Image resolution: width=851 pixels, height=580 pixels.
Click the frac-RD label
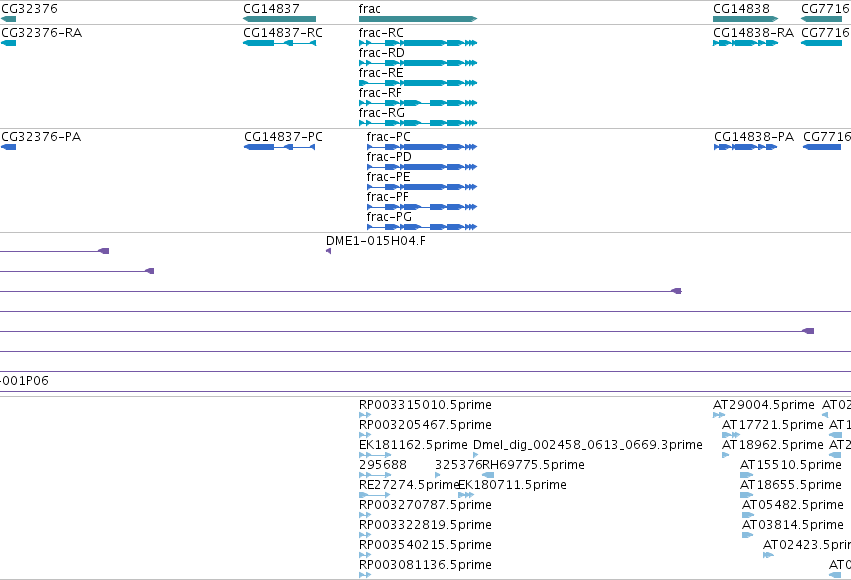382,53
